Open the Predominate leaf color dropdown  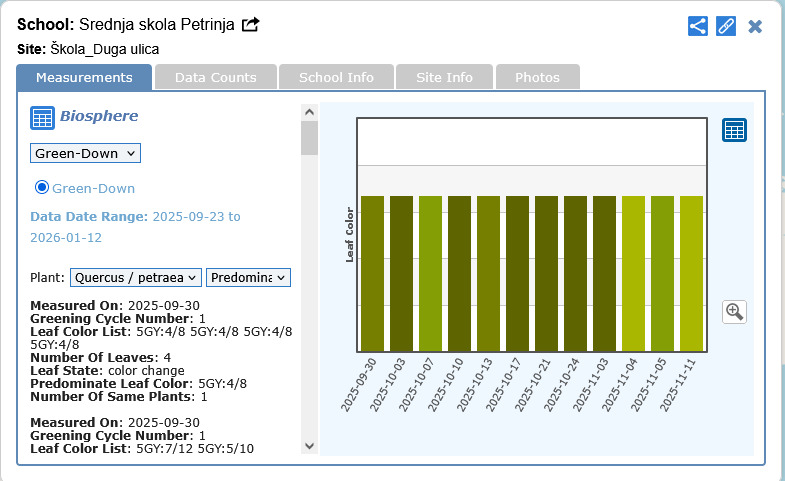tap(248, 277)
